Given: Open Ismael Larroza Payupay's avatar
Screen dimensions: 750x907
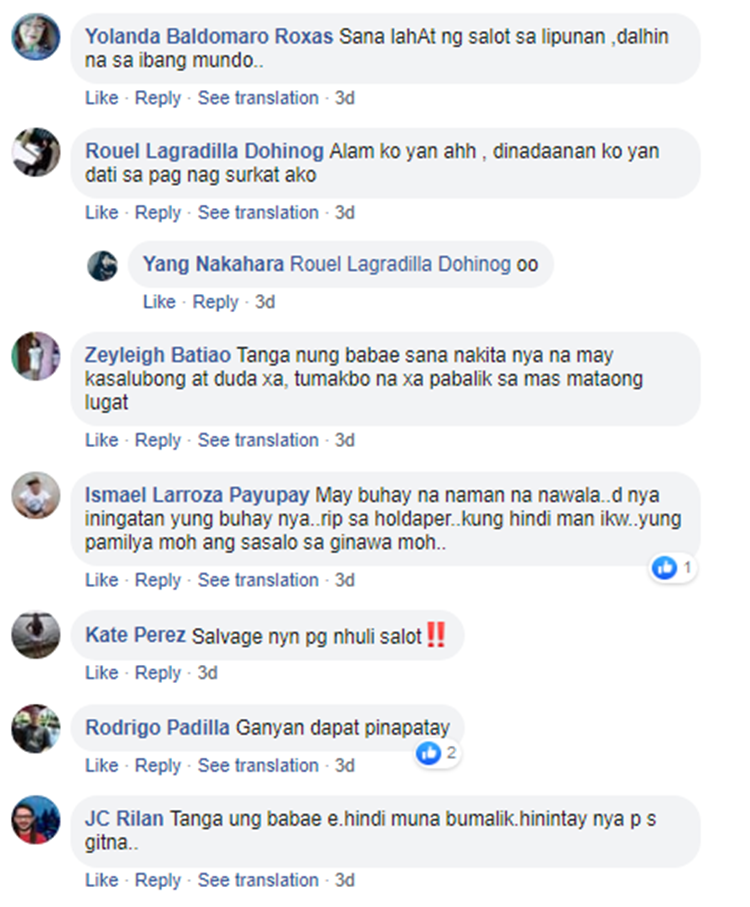Looking at the screenshot, I should 36,495.
